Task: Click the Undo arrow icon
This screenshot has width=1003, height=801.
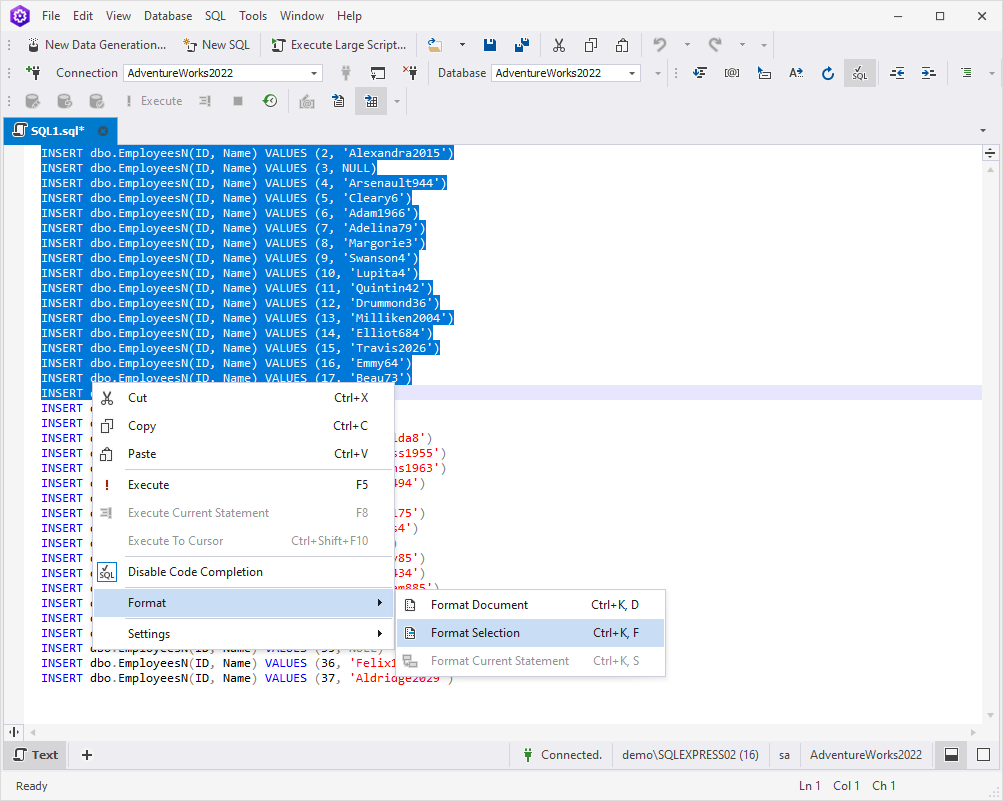Action: [659, 45]
